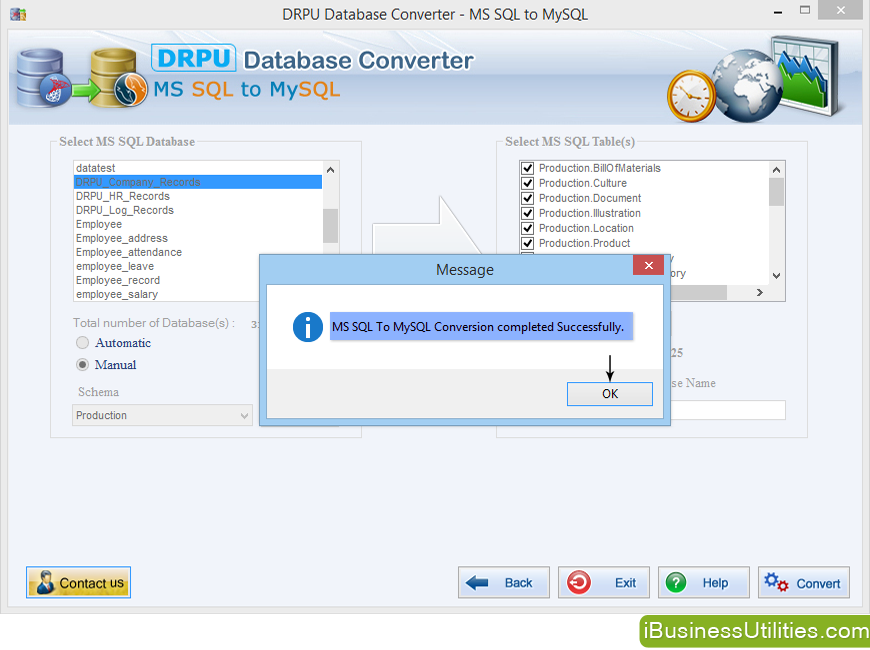Toggle Production.Culture checkbox
870x650 pixels.
[527, 183]
